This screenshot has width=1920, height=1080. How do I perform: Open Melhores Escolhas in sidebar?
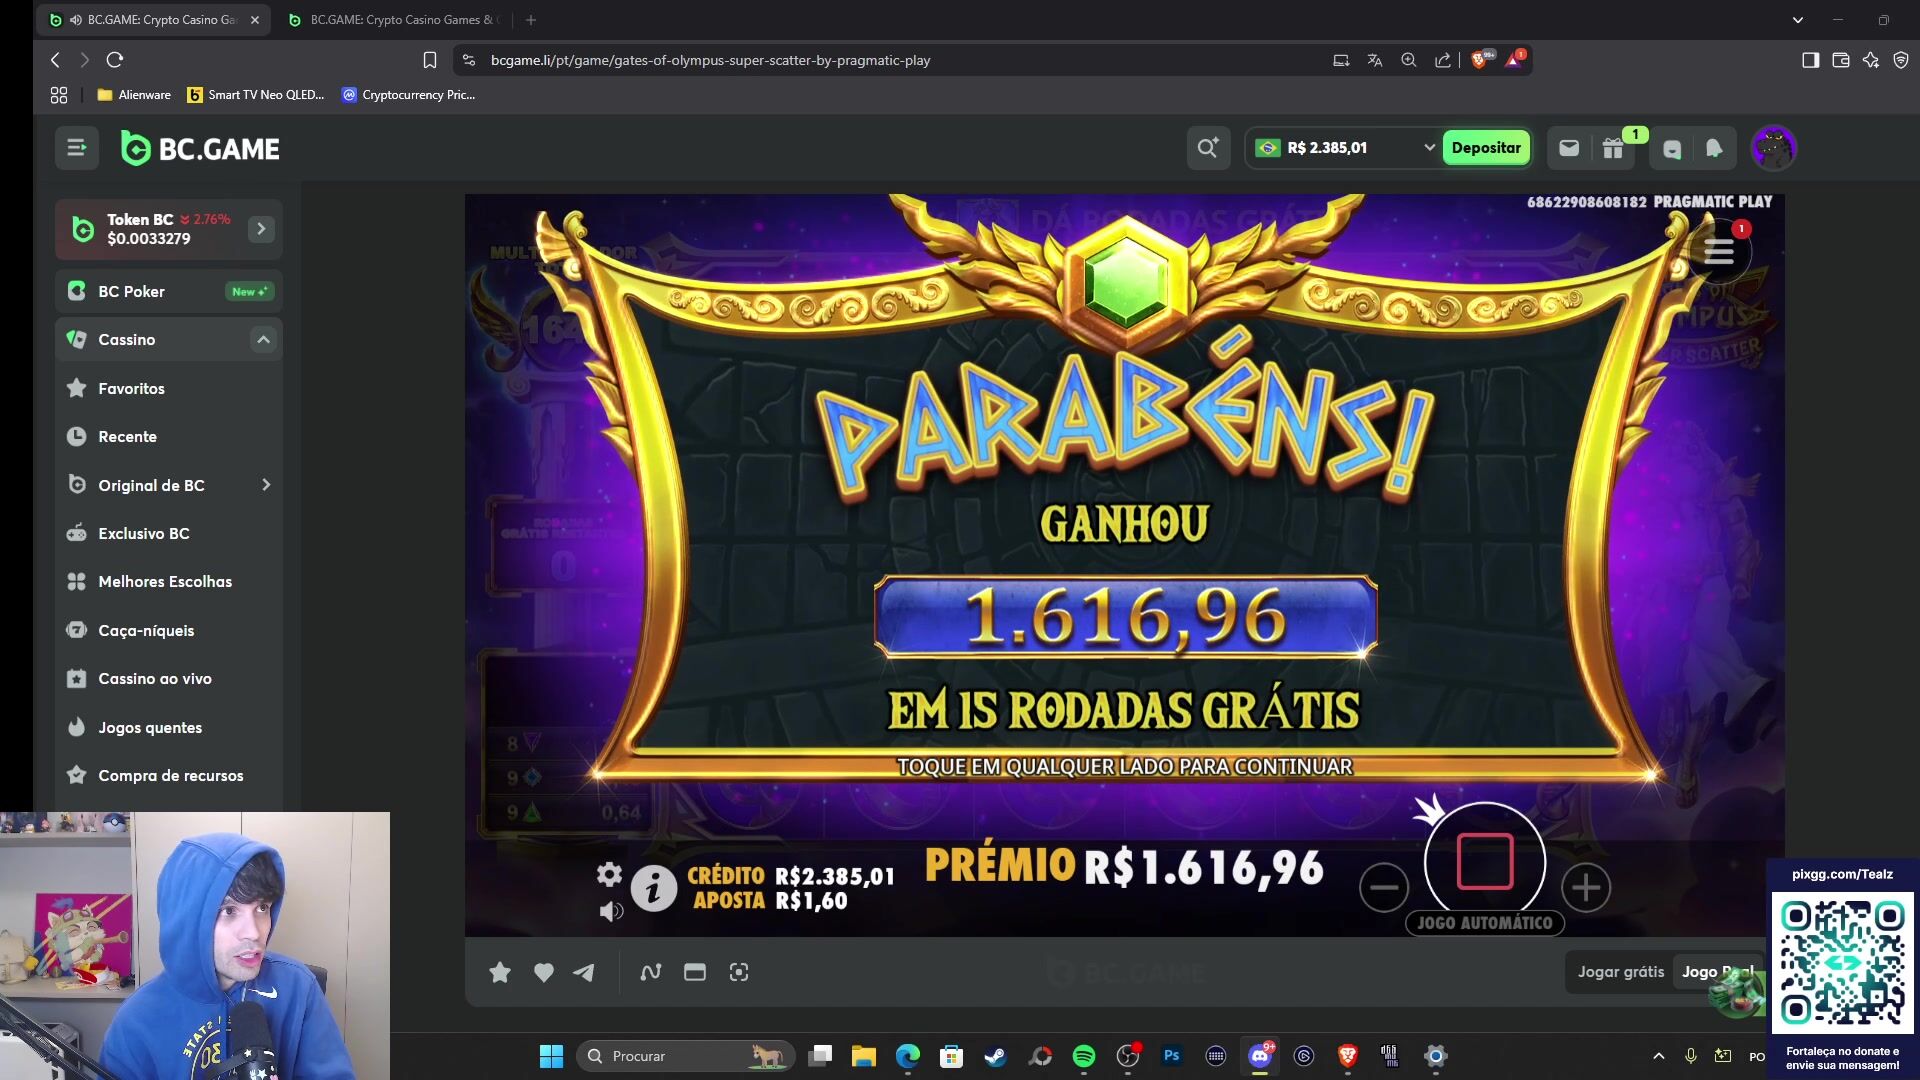pos(169,581)
